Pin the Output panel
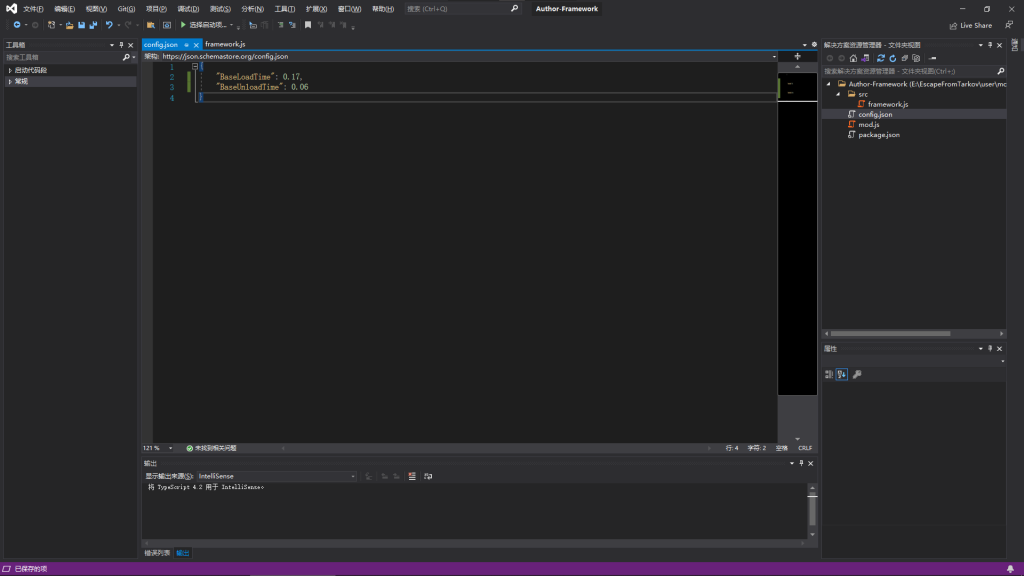The image size is (1024, 576). click(x=801, y=463)
